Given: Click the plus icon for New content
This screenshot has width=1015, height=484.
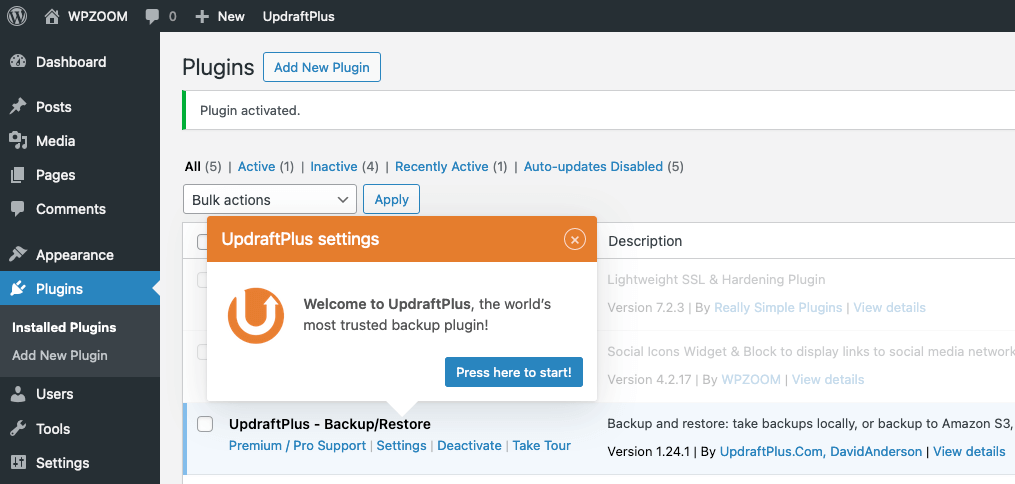Looking at the screenshot, I should (x=202, y=17).
